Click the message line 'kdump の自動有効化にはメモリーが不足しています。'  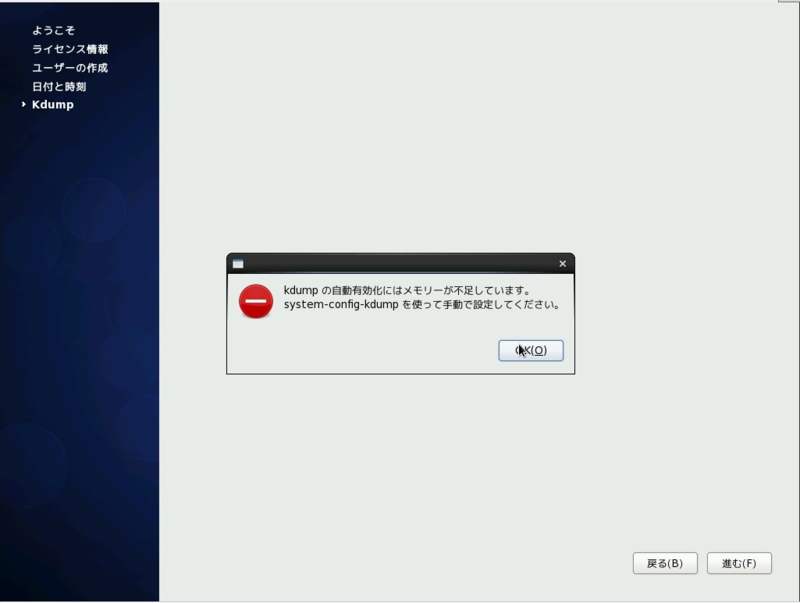408,290
